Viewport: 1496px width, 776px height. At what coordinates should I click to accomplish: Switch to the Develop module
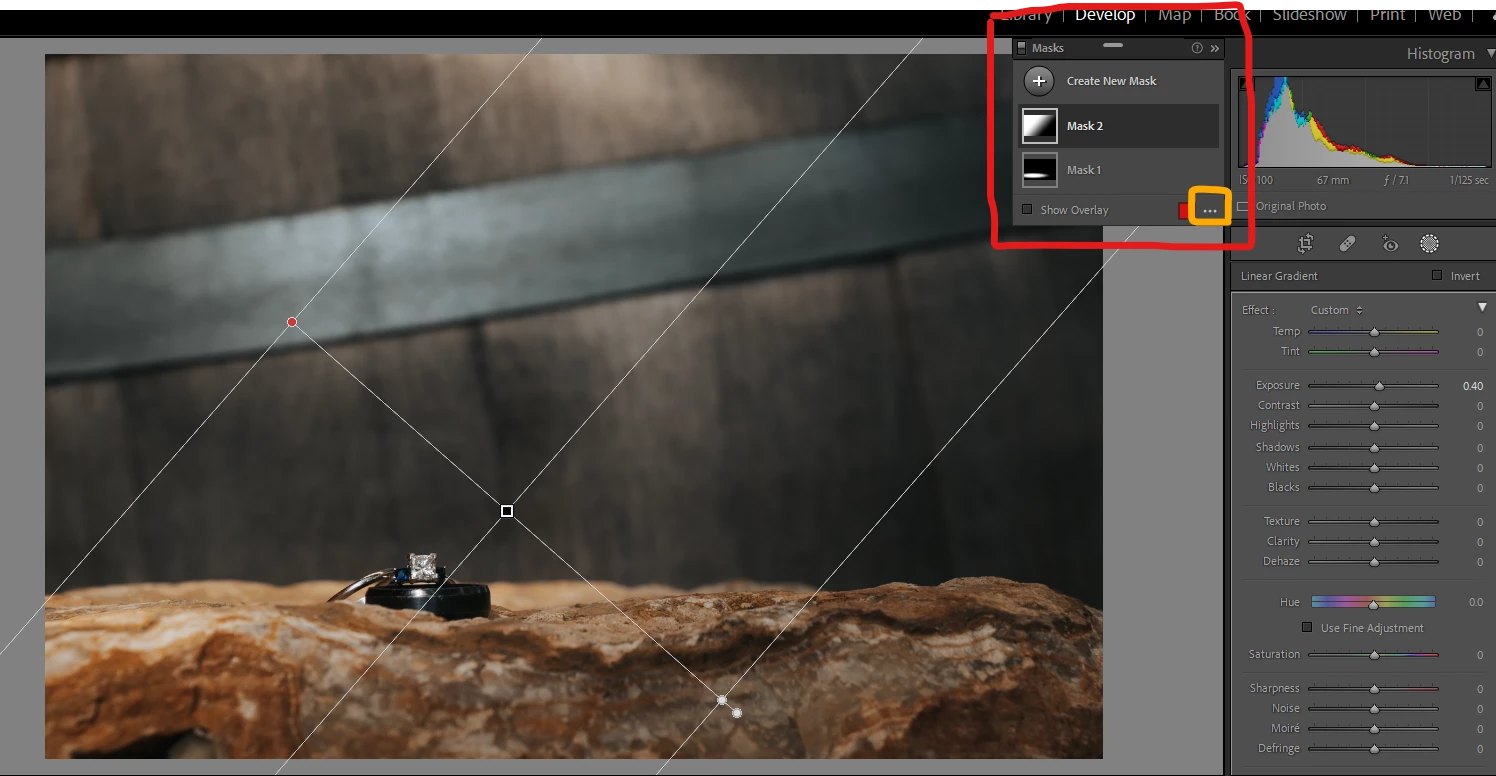tap(1105, 15)
